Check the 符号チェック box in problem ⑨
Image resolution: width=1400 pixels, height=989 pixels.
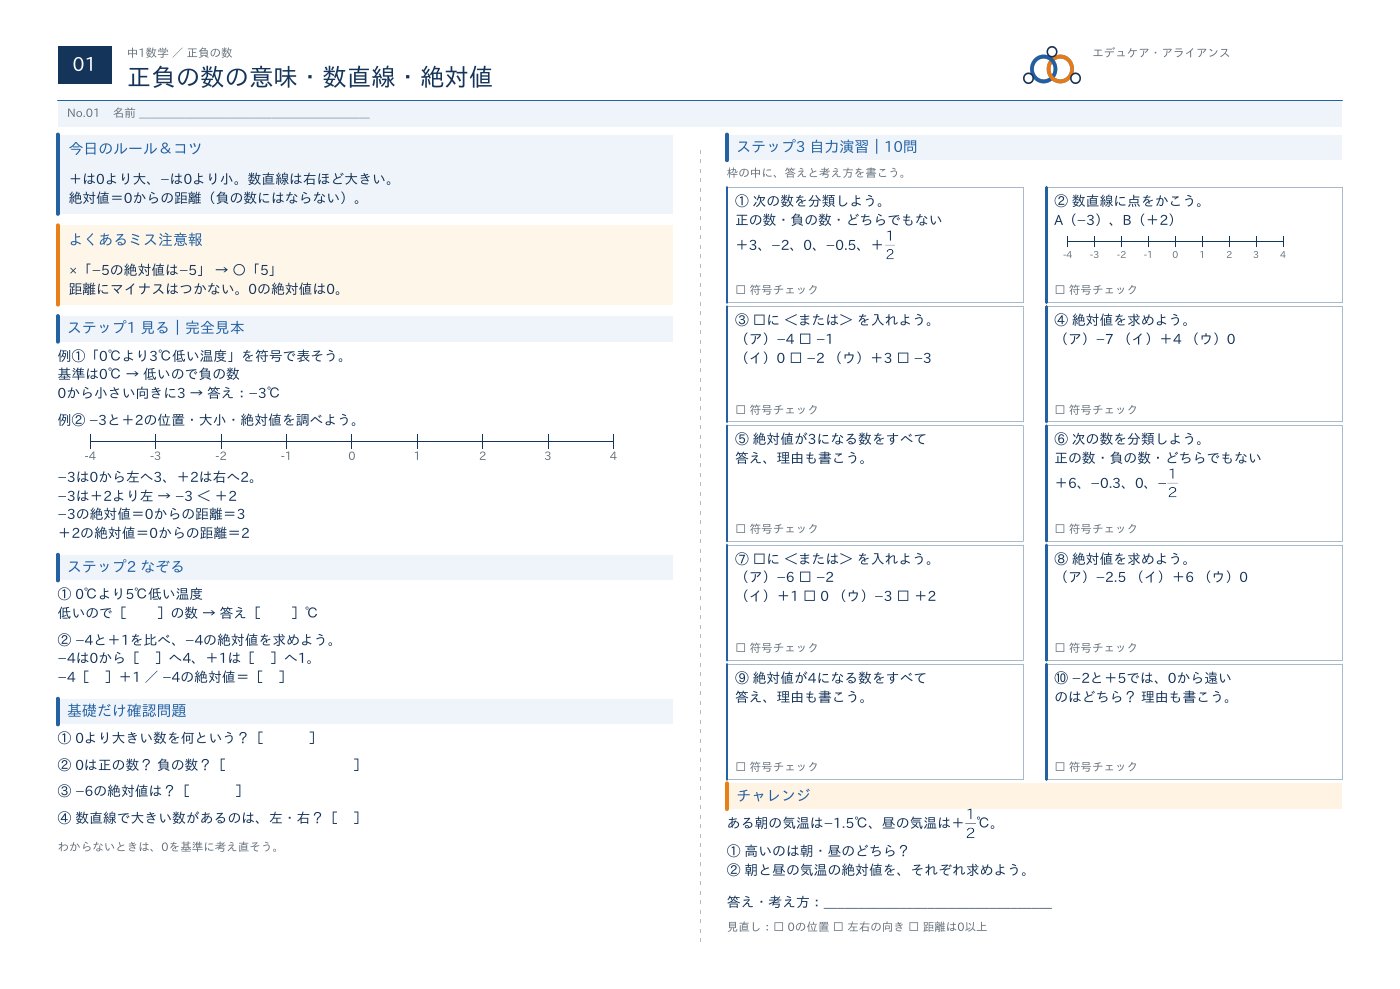click(741, 767)
